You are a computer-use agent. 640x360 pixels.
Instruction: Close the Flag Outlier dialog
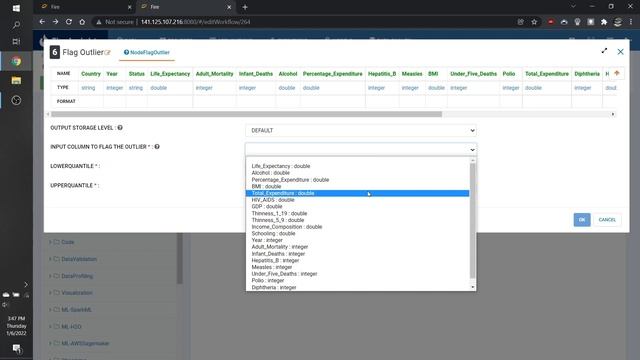click(x=620, y=52)
